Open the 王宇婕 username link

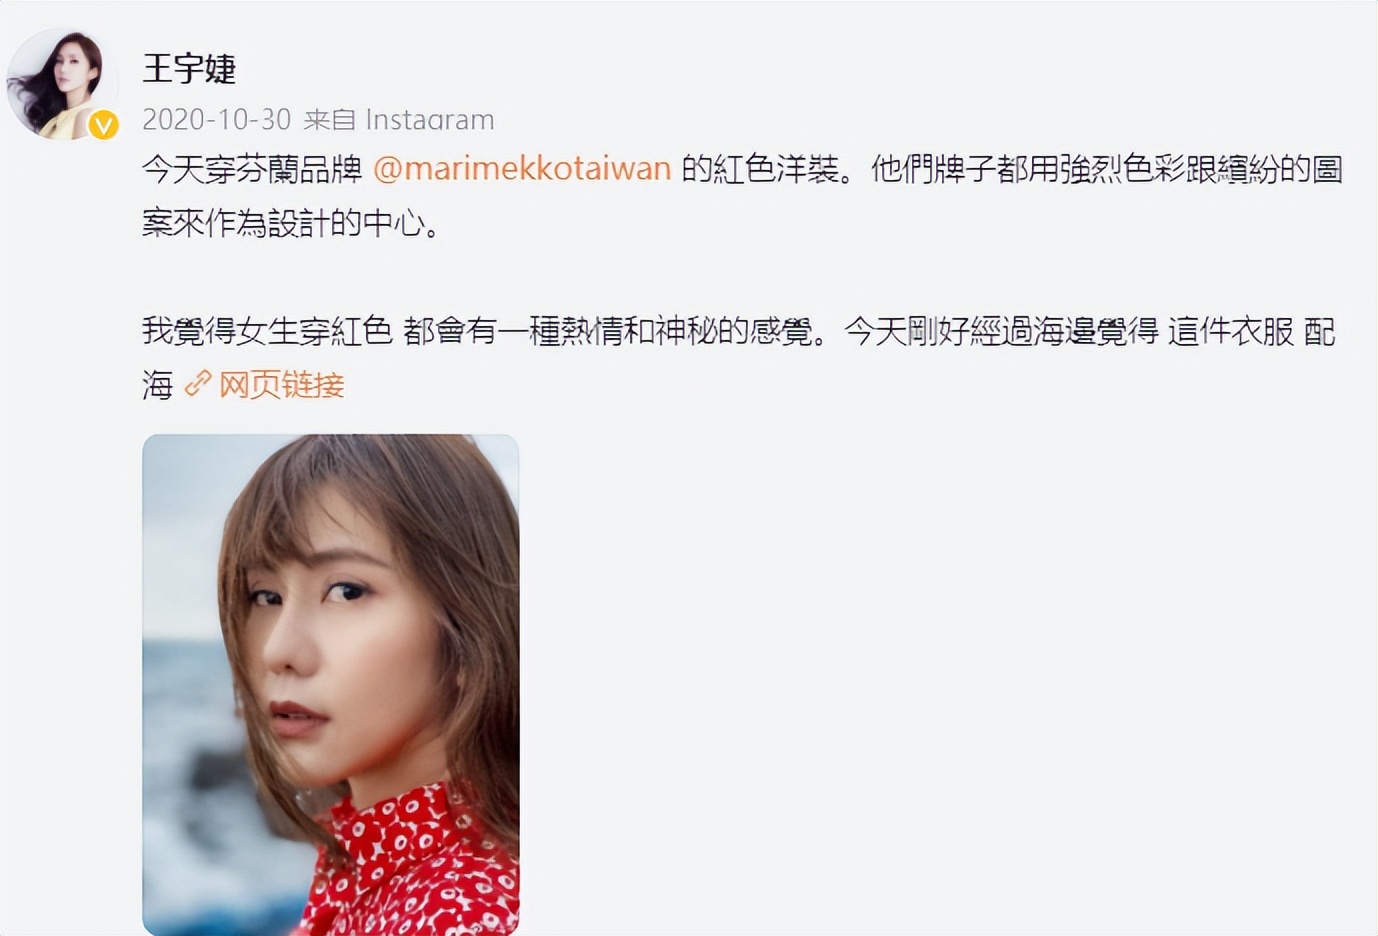coord(189,69)
